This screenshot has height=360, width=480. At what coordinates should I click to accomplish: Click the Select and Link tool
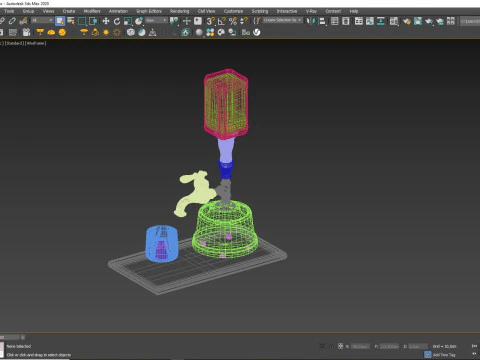point(1,21)
